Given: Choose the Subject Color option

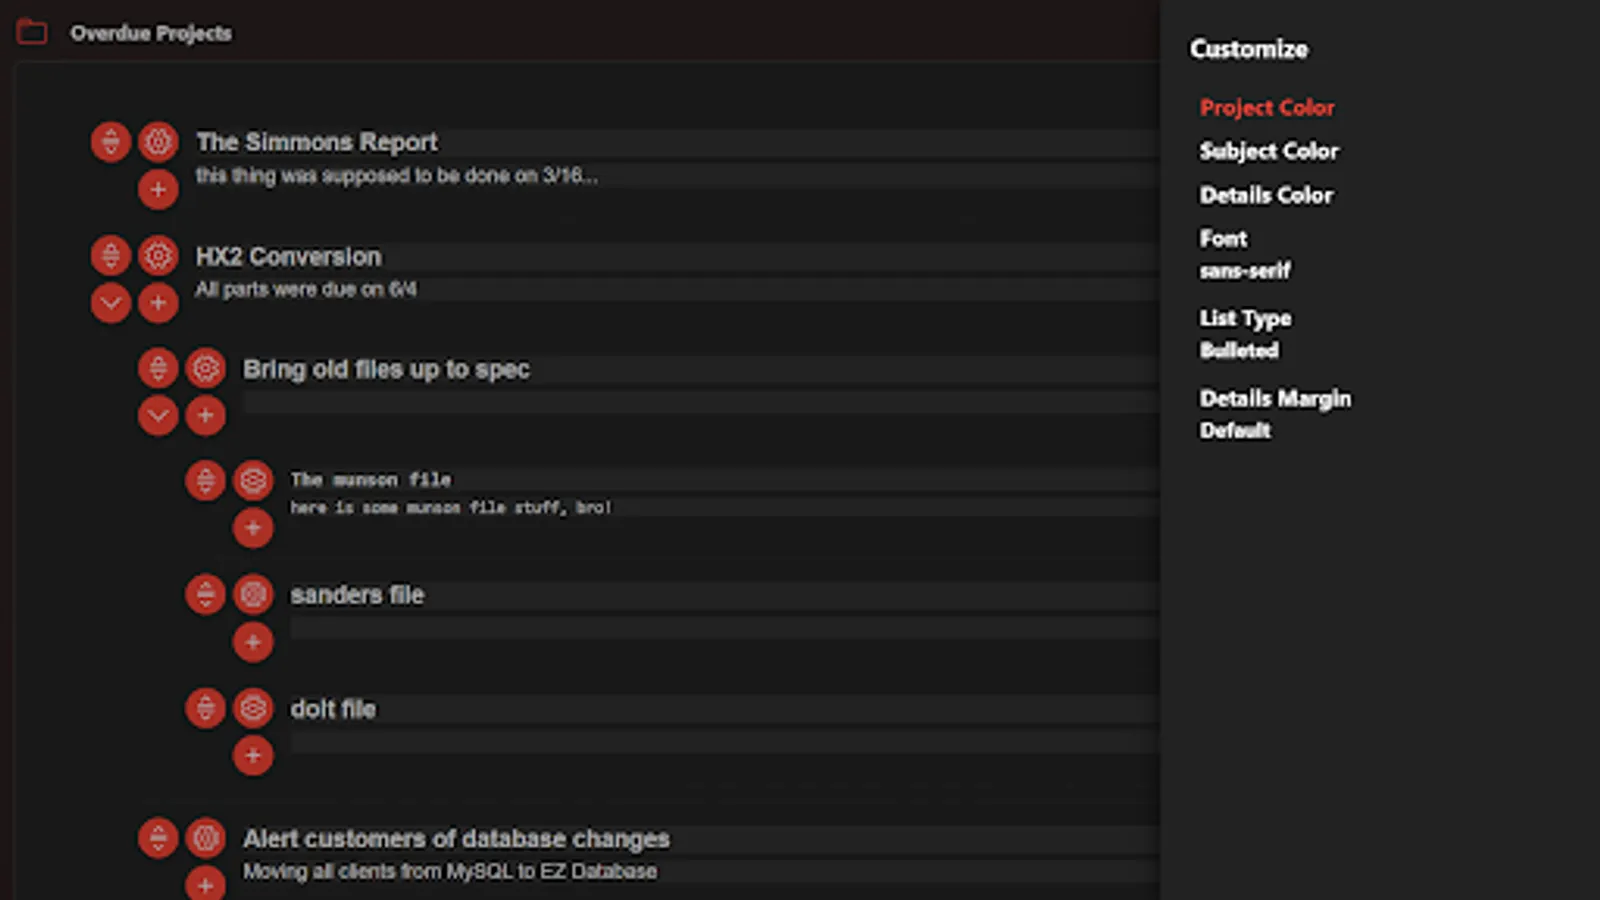Looking at the screenshot, I should point(1269,151).
